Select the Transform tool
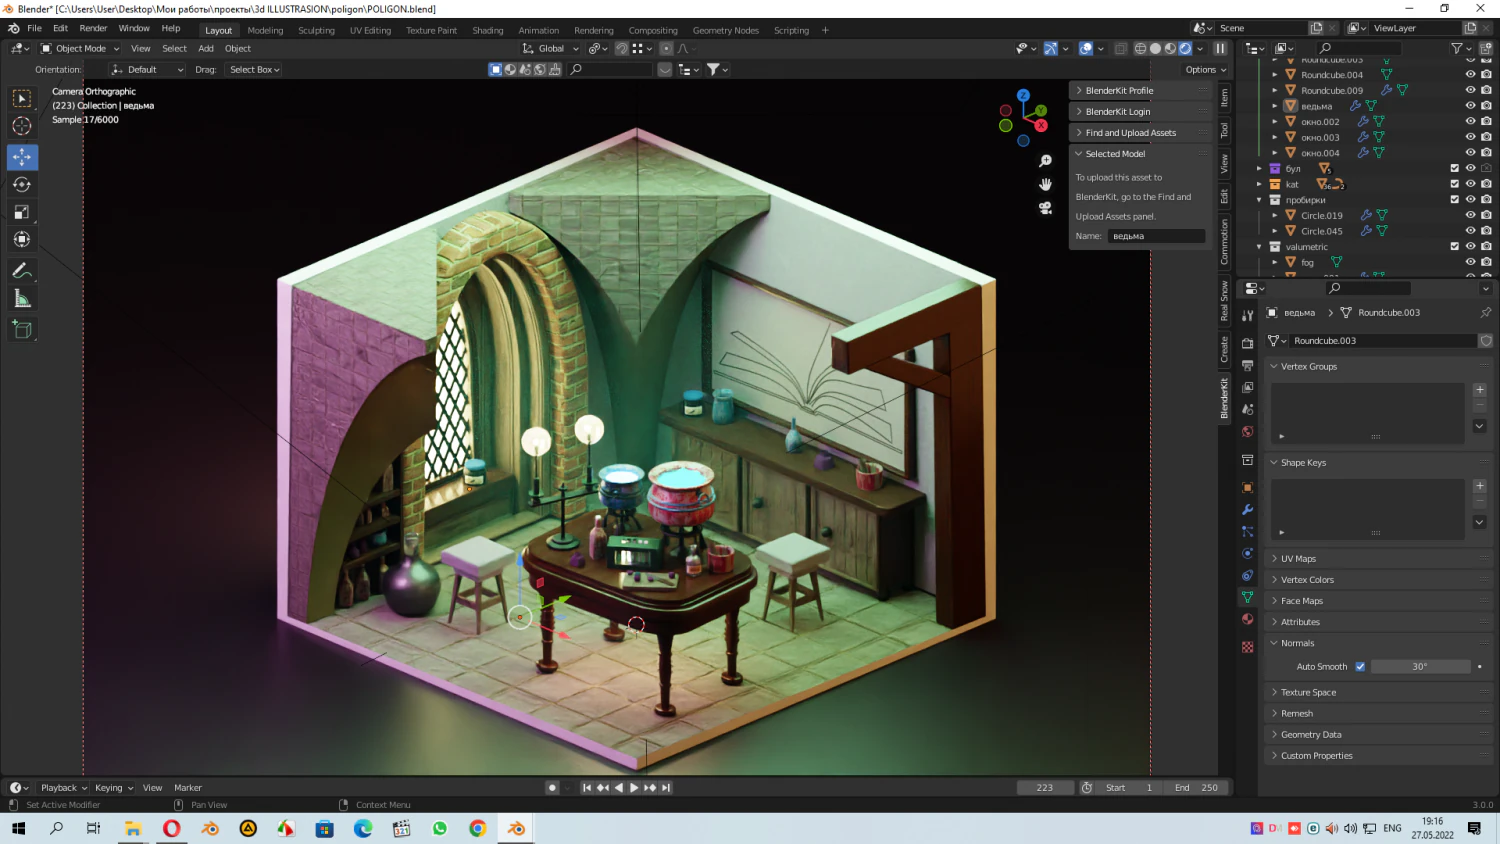The image size is (1500, 844). 22,239
